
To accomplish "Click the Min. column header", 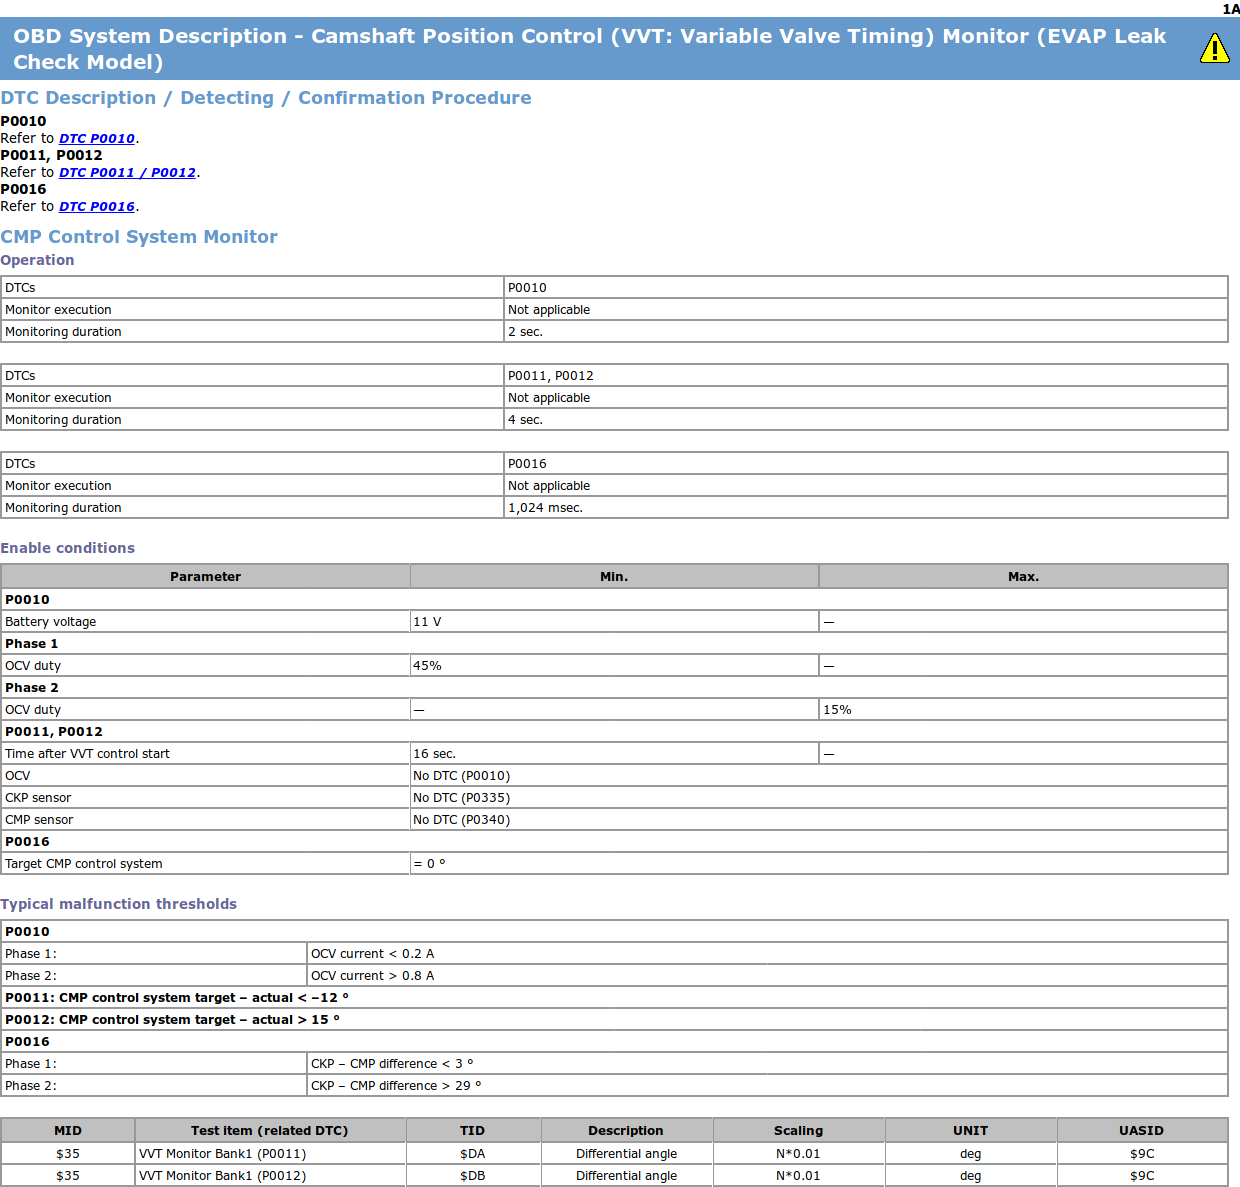I will point(614,577).
